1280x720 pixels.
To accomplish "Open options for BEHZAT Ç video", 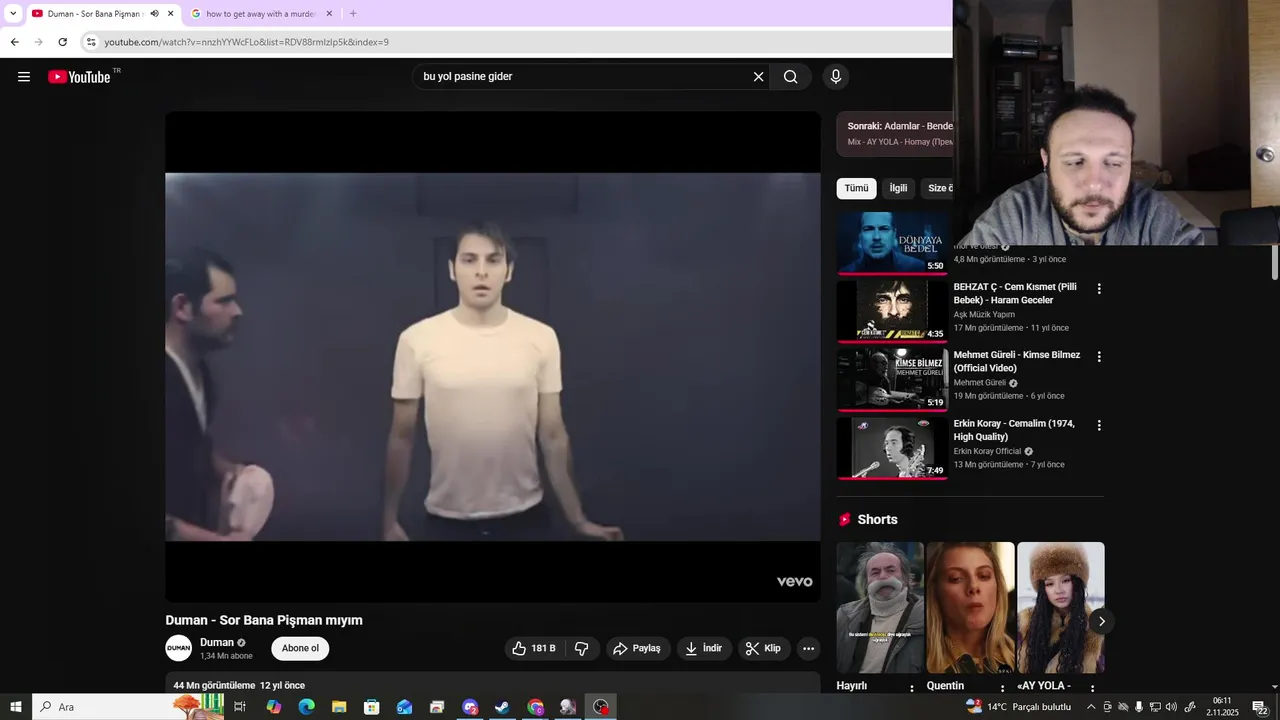I will (1099, 289).
